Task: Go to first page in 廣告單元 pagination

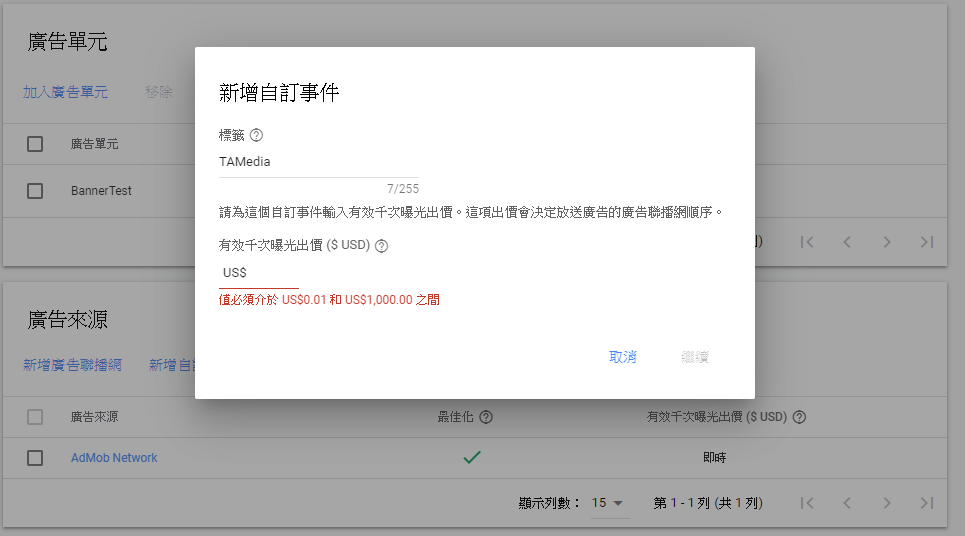Action: pyautogui.click(x=807, y=242)
